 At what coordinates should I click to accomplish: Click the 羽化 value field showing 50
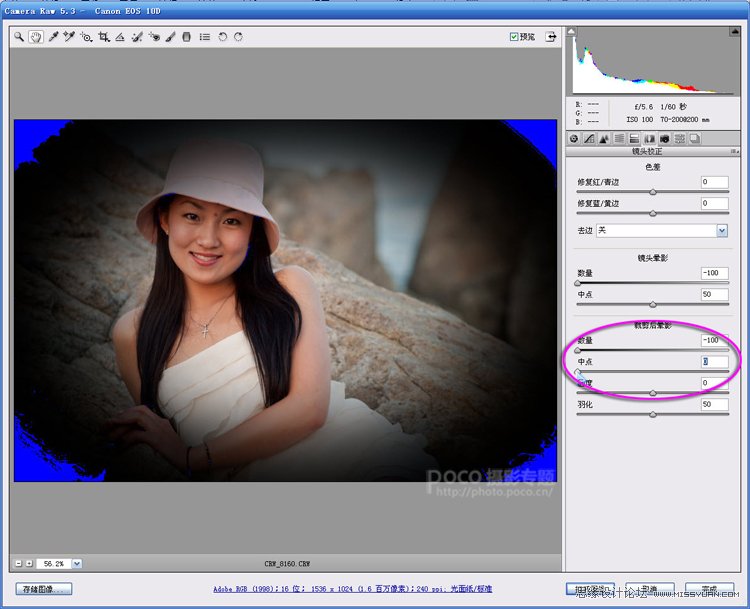click(x=715, y=404)
